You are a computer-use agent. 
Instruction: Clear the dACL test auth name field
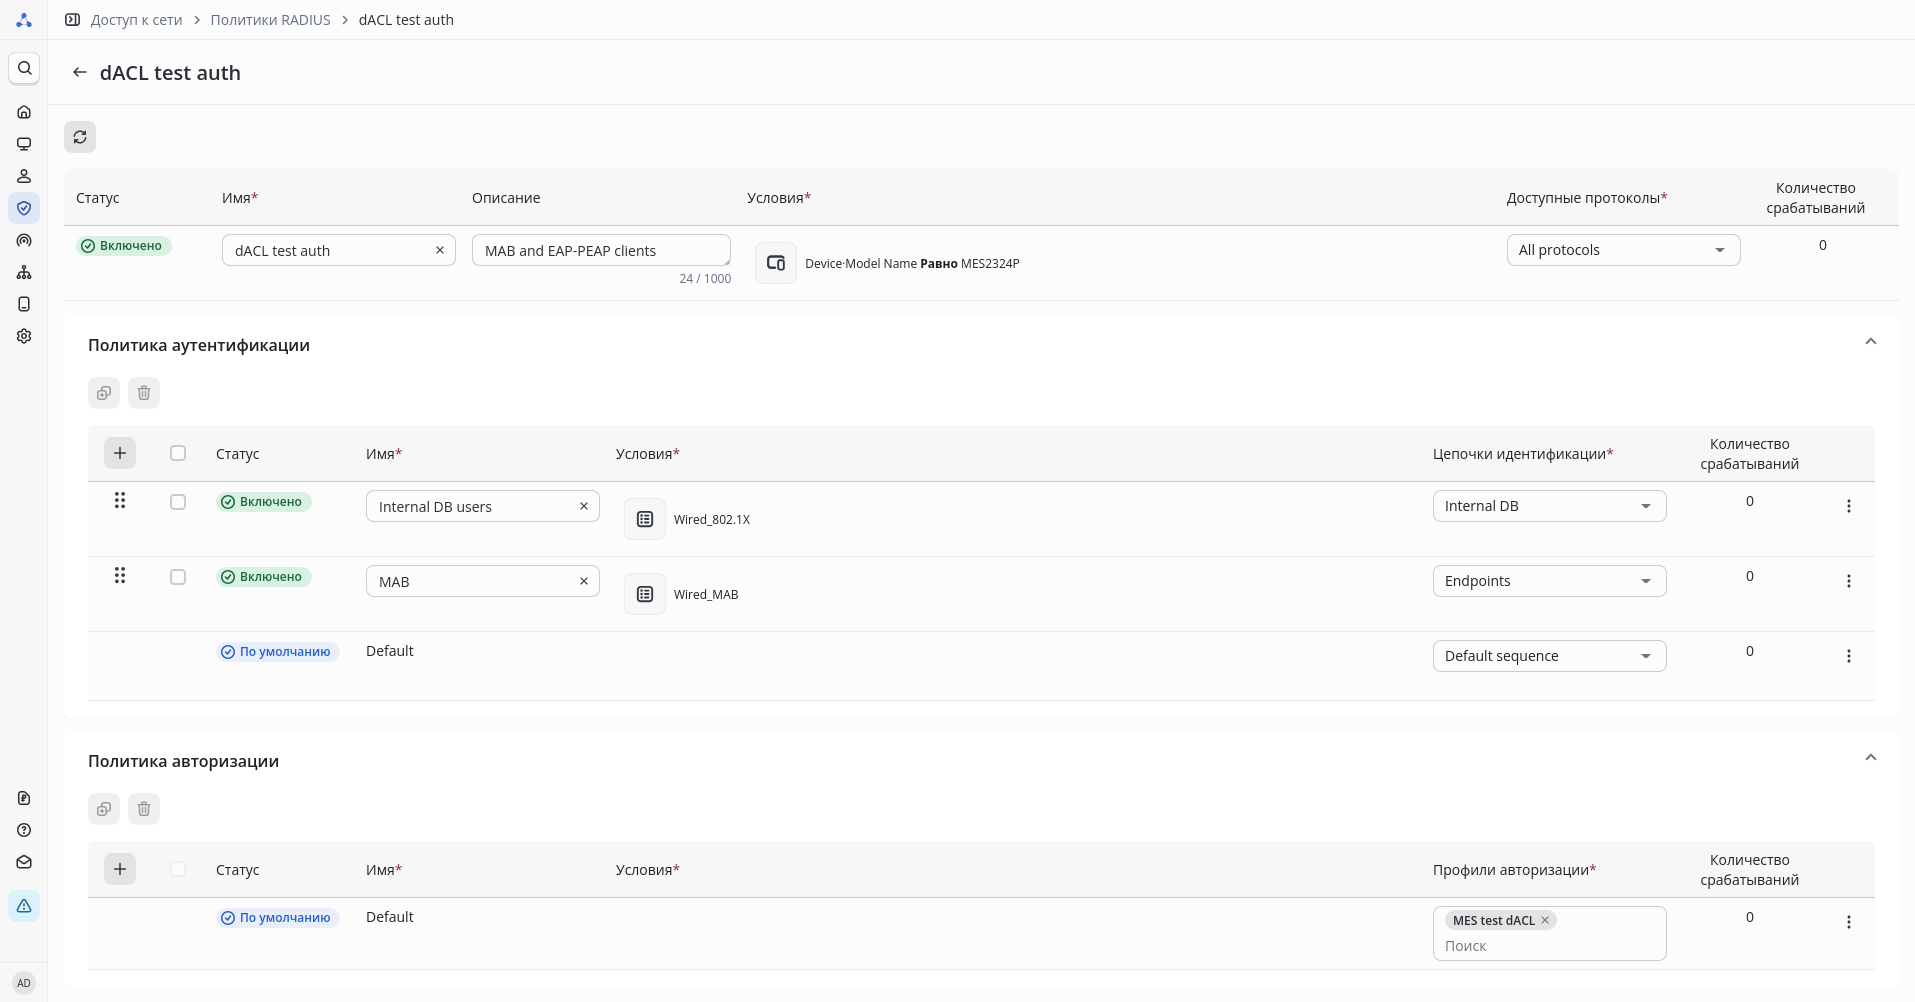click(x=439, y=250)
